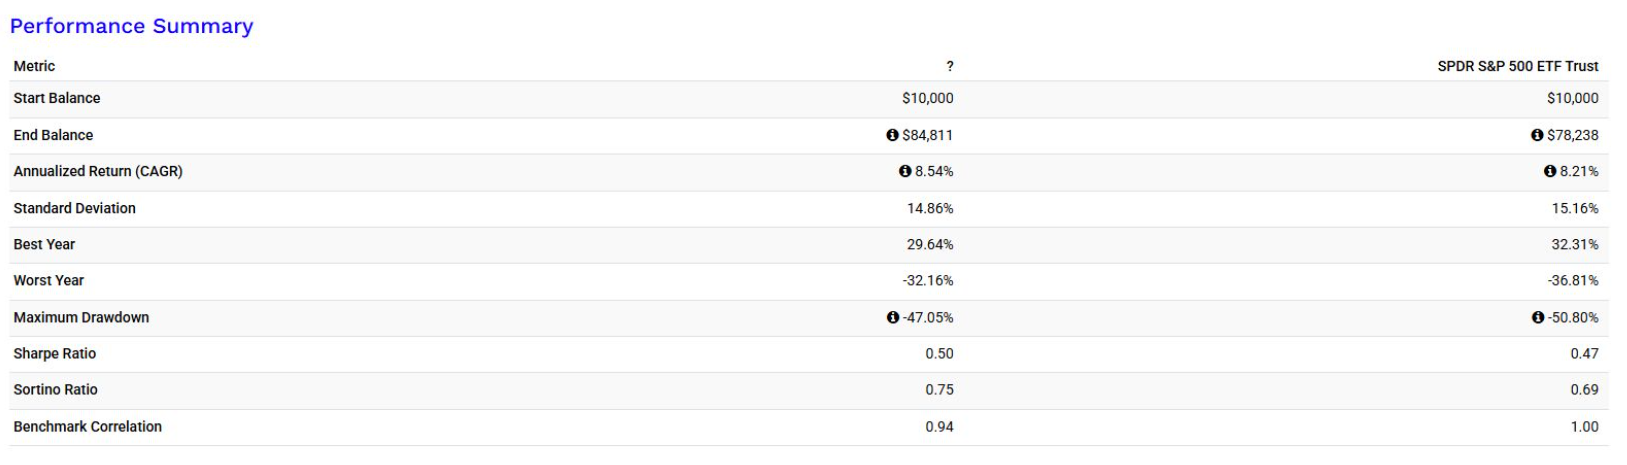The height and width of the screenshot is (465, 1627).
Task: Click the Annualized Return (CAGR) label
Action: point(98,171)
